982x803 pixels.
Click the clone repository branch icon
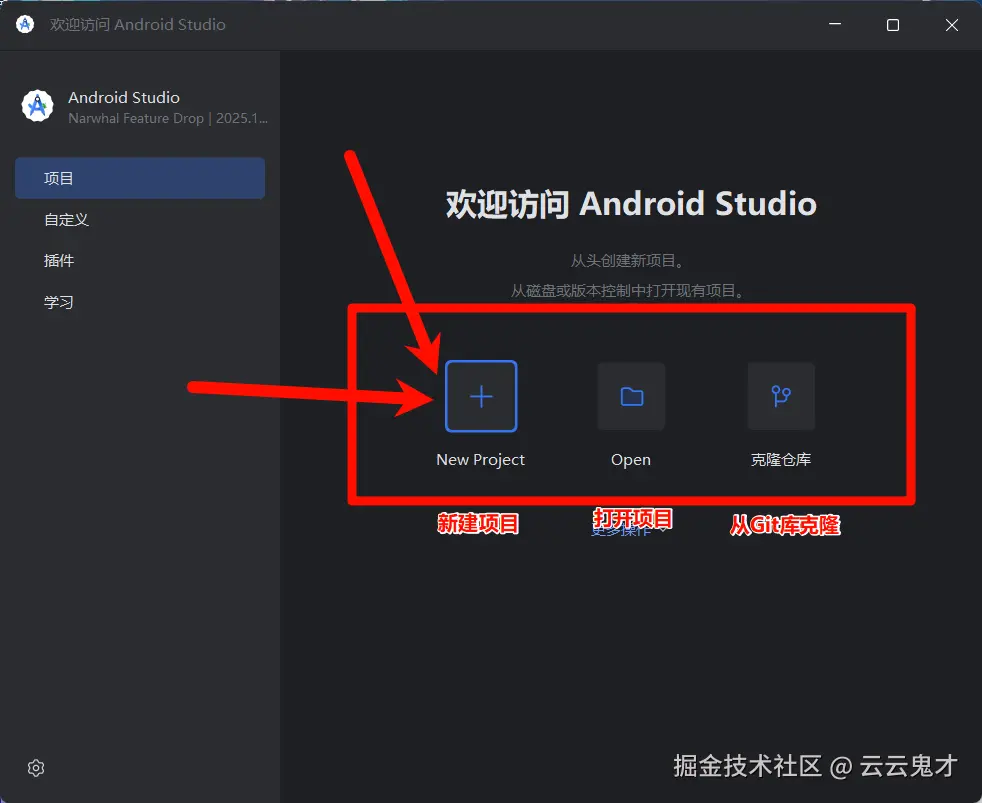tap(781, 396)
